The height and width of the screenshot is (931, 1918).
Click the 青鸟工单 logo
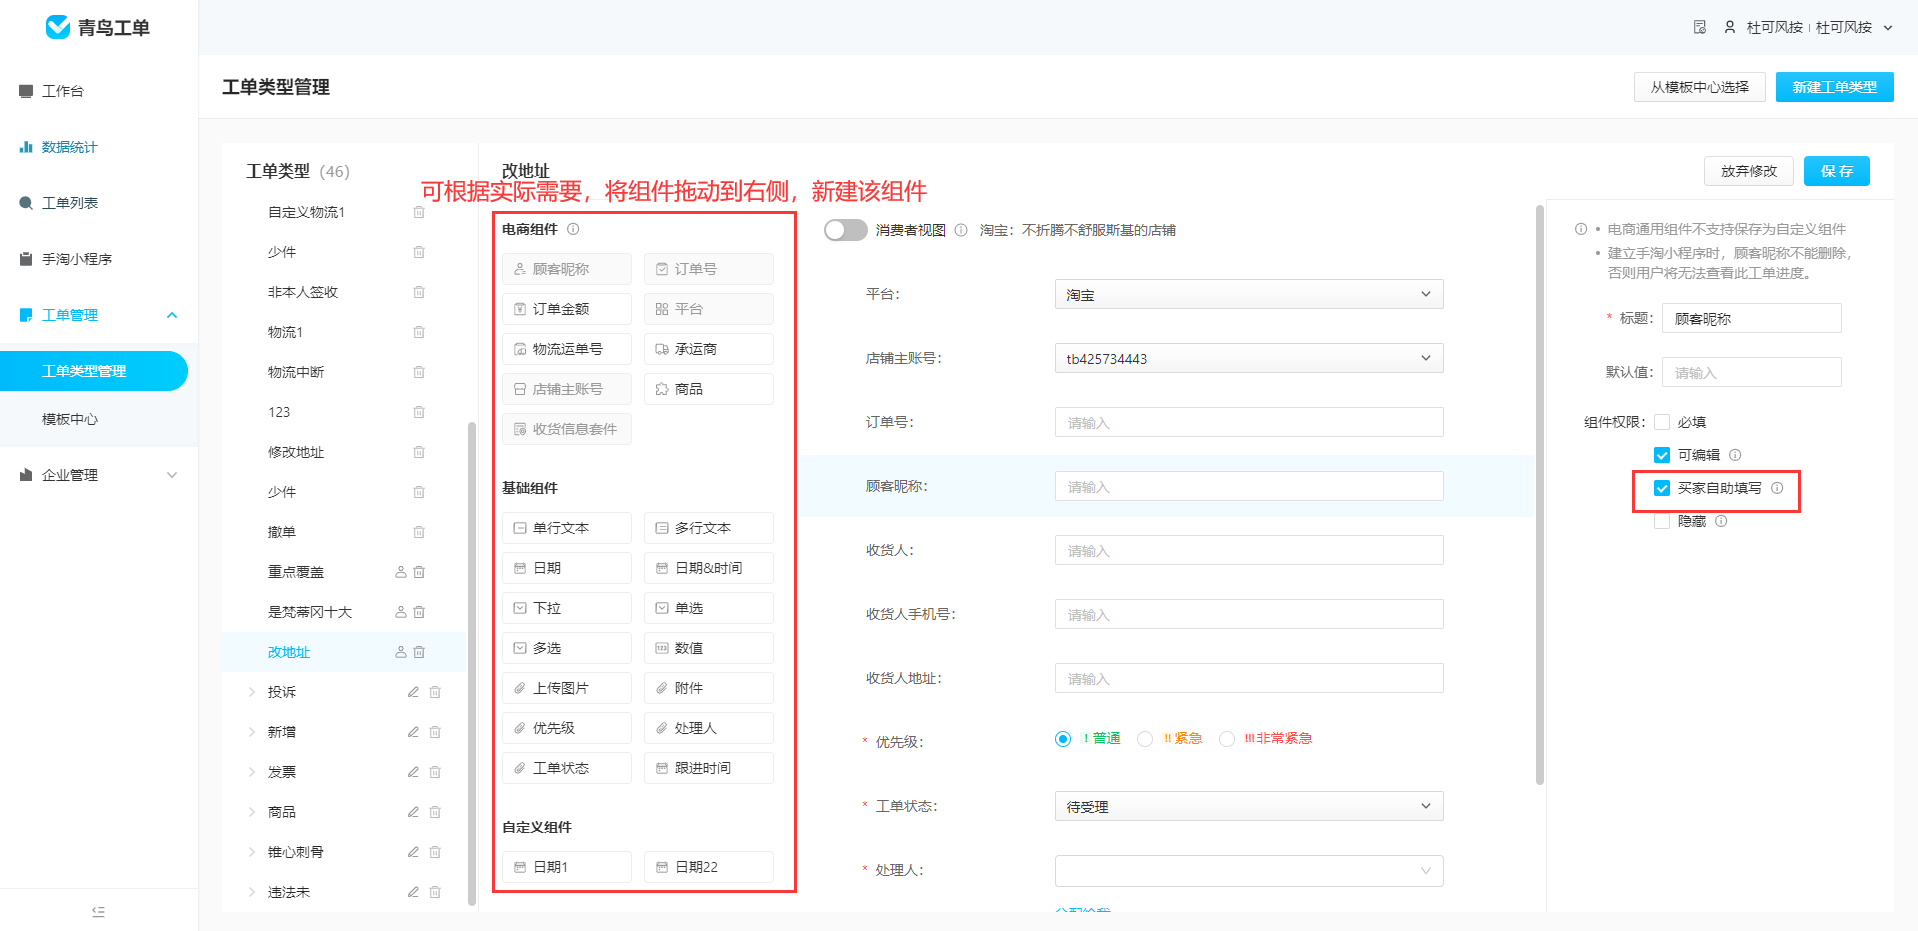click(x=98, y=27)
